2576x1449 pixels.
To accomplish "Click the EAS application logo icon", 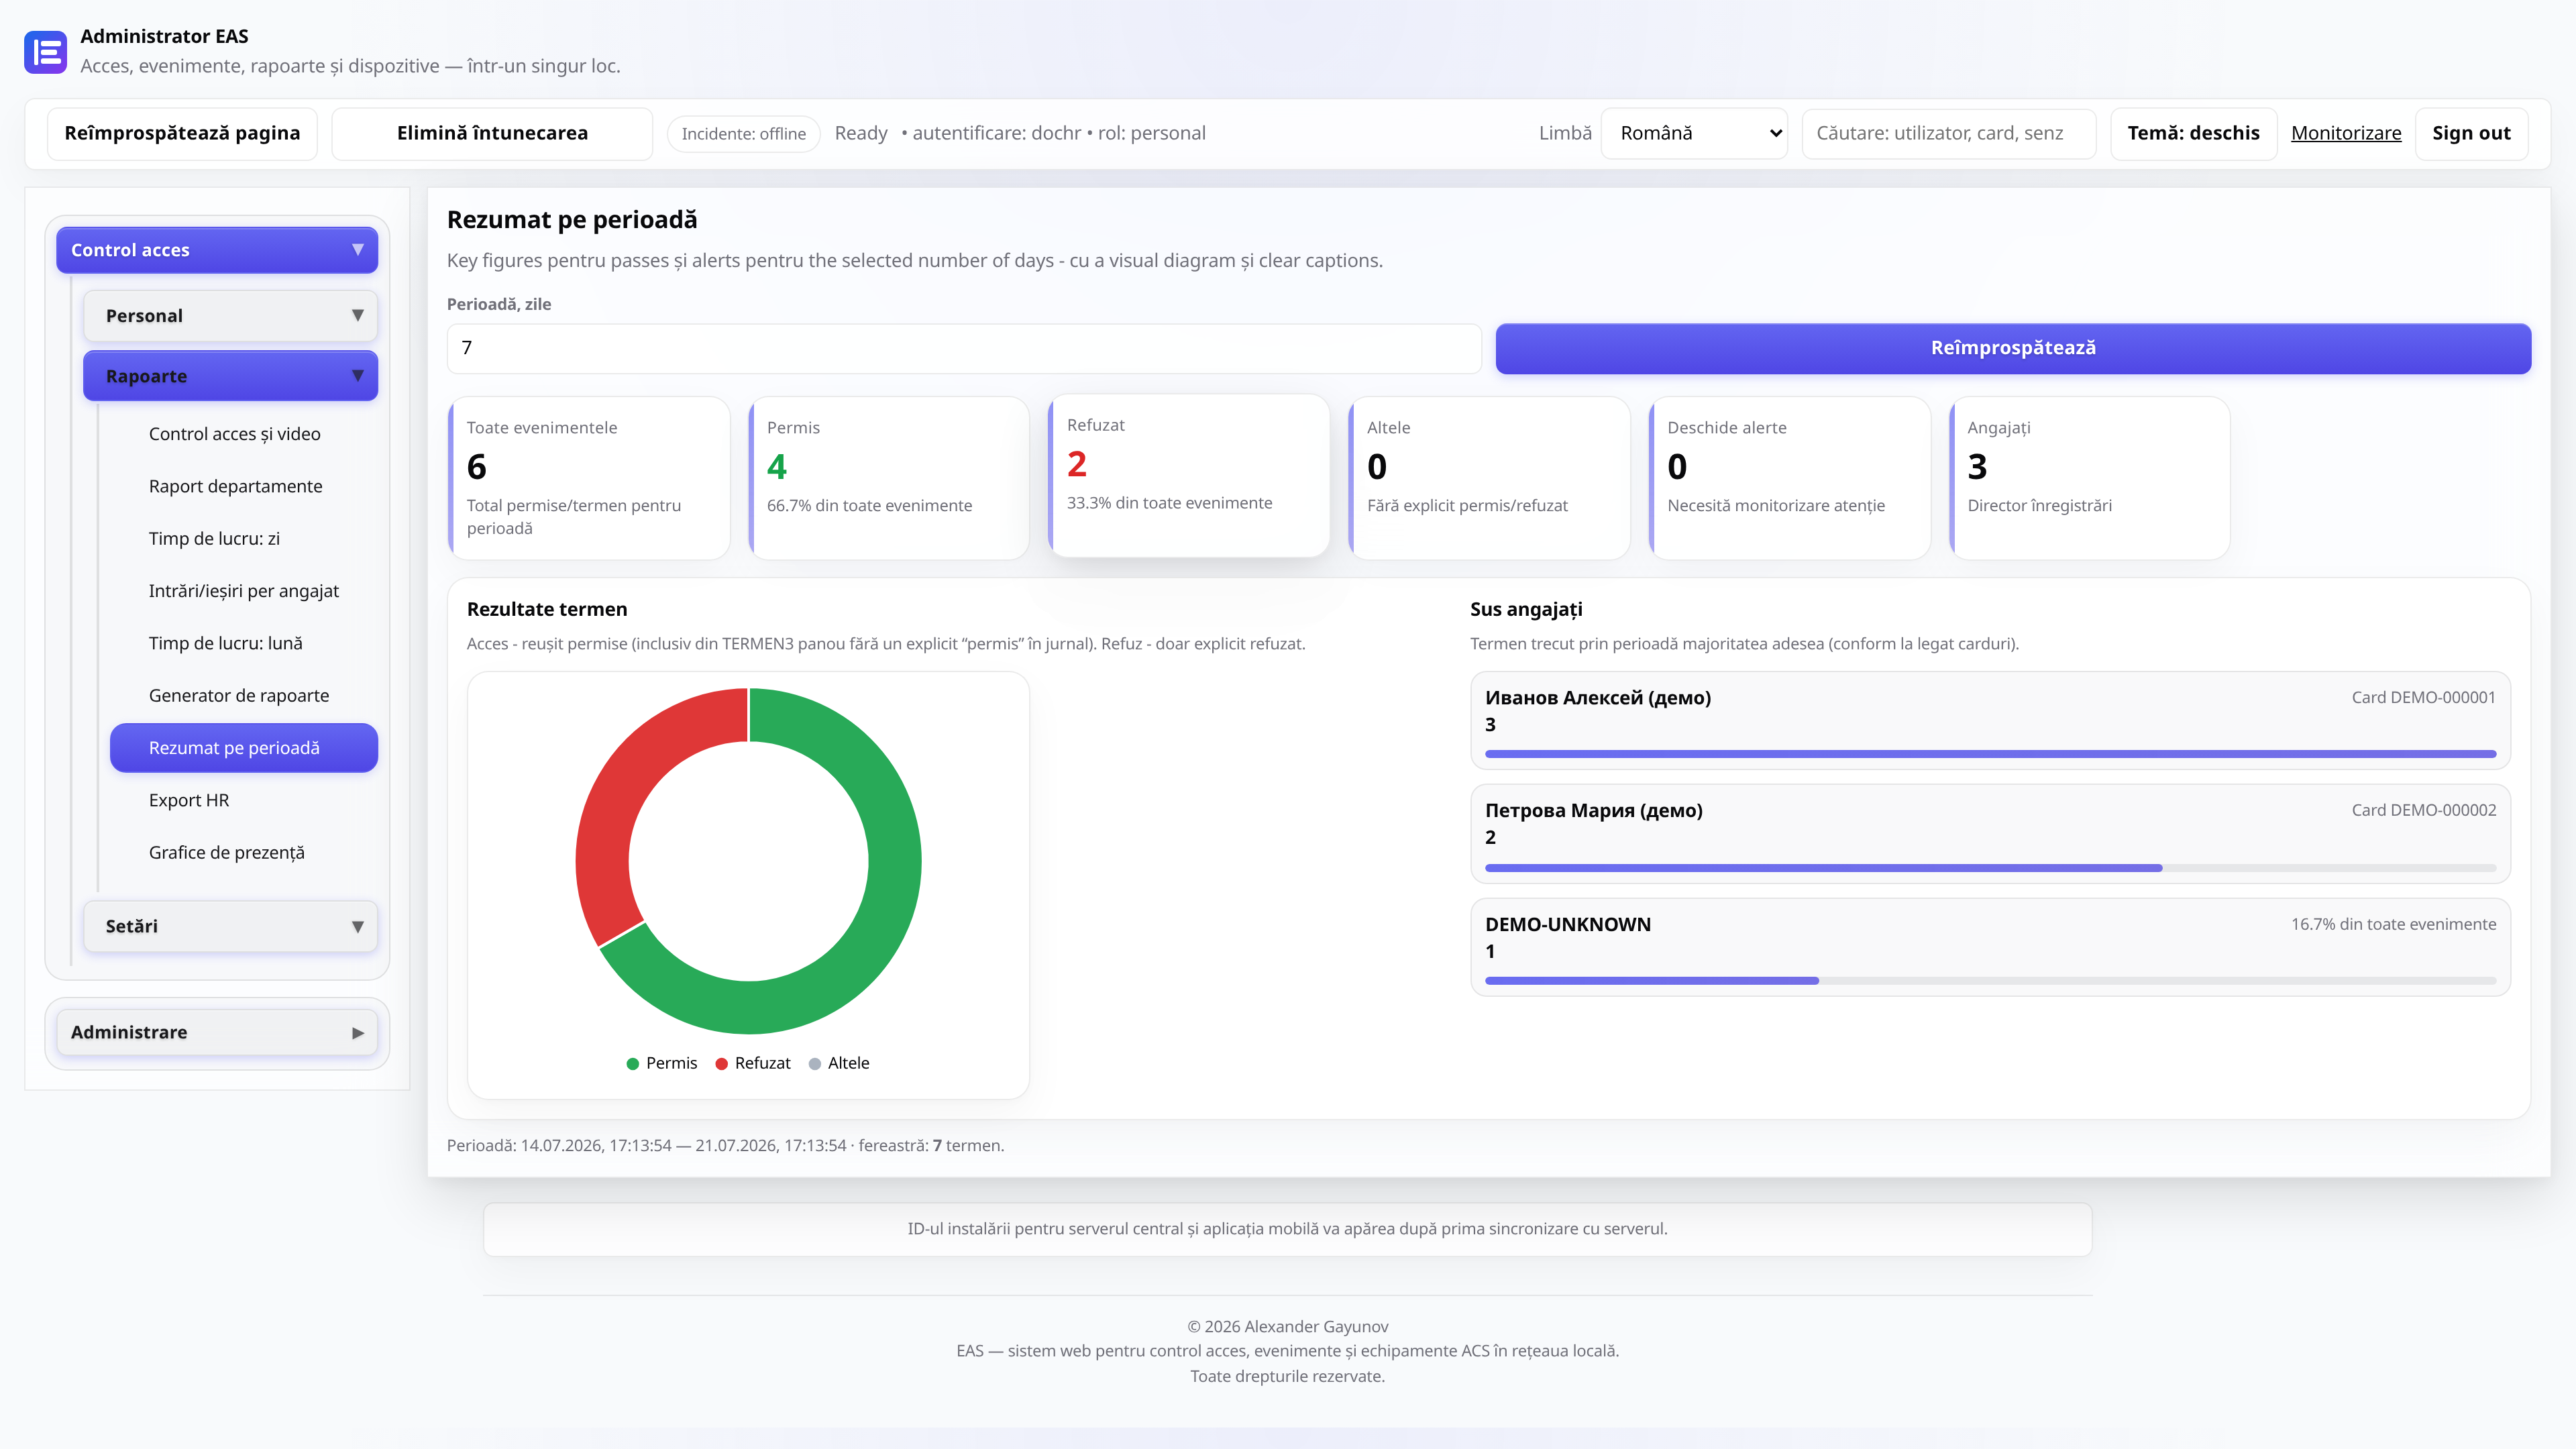I will 45,52.
